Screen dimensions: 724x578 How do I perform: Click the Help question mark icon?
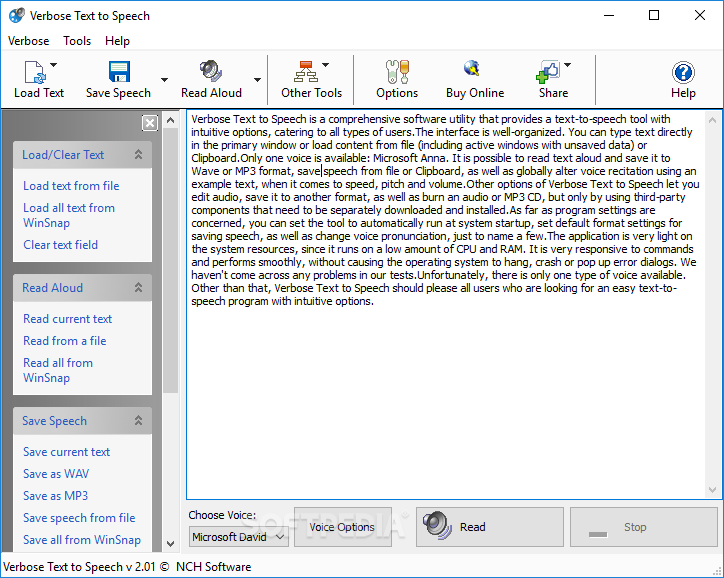[x=683, y=72]
